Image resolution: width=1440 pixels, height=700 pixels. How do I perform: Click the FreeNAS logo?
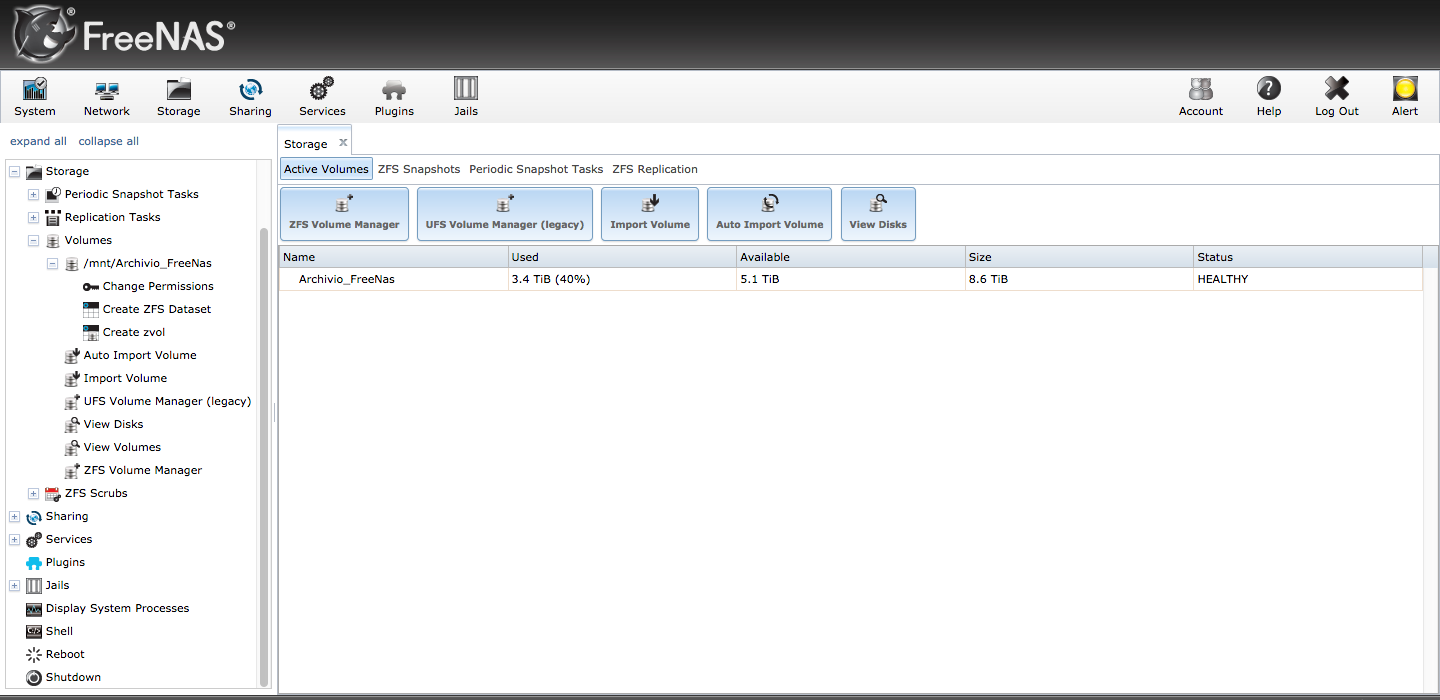tap(124, 35)
